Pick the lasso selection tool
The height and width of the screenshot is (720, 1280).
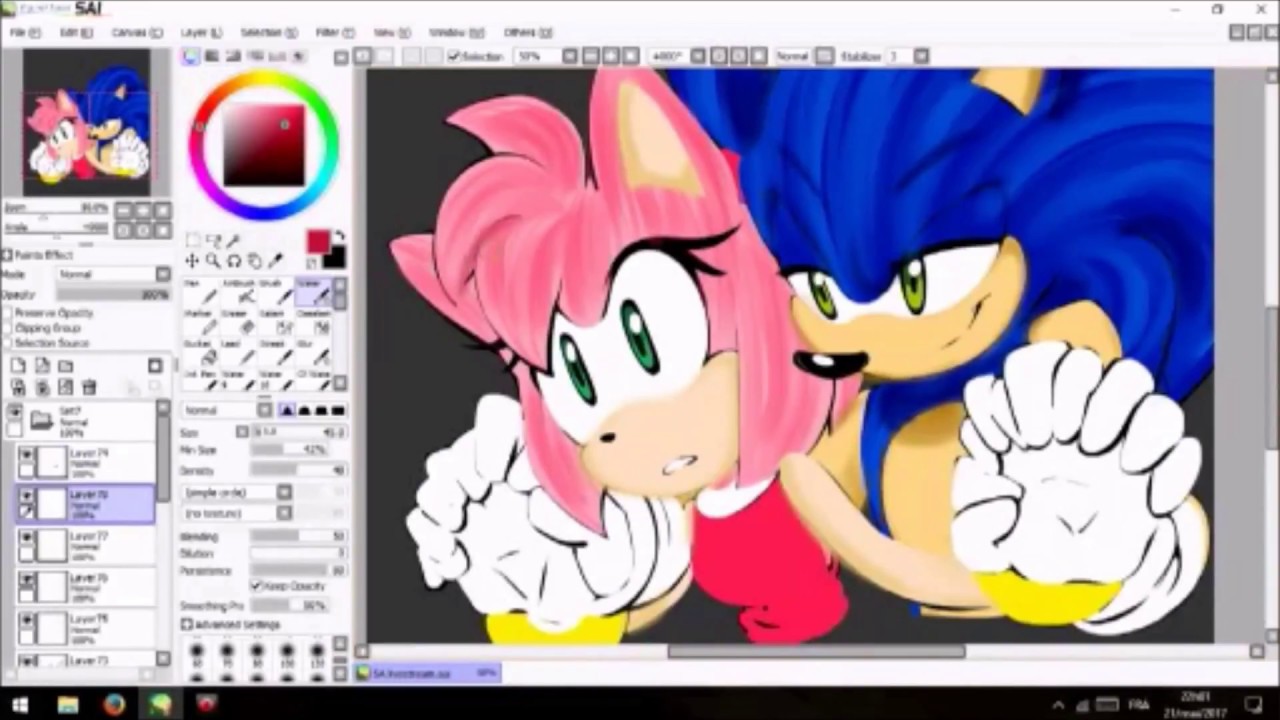pyautogui.click(x=213, y=241)
